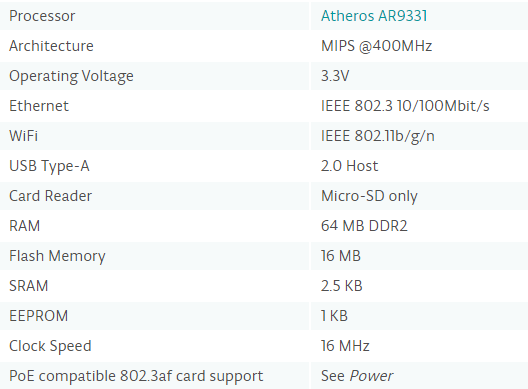Click the PoE compatible 802.3af label

136,376
